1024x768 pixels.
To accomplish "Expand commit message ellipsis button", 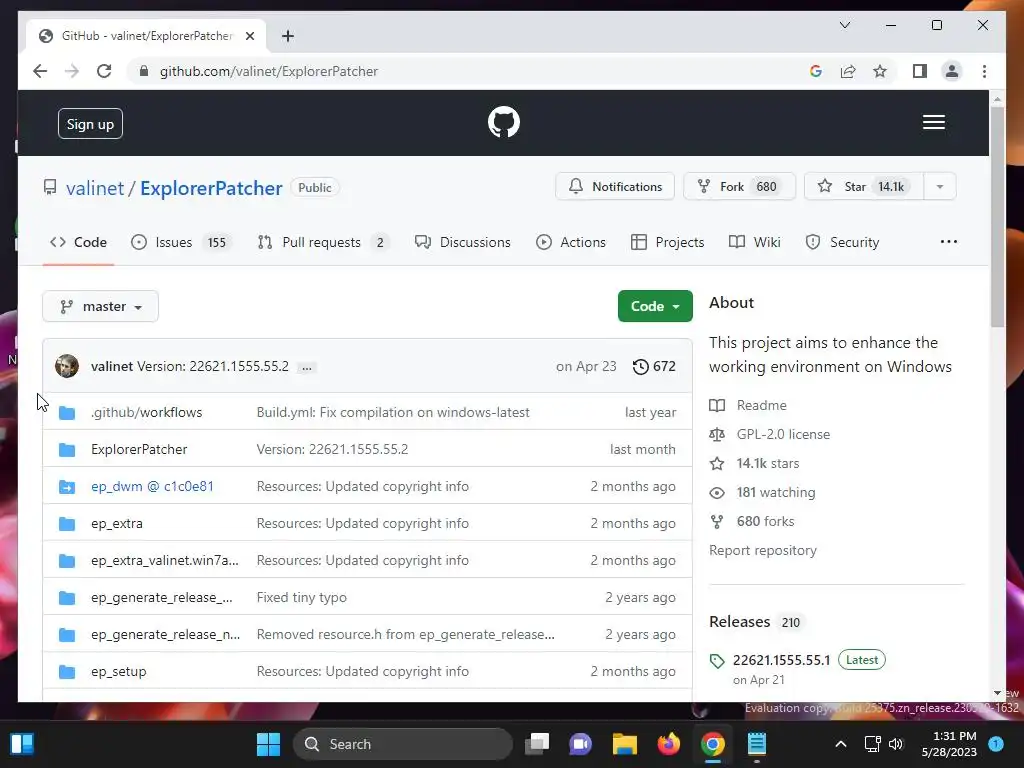I will (306, 367).
